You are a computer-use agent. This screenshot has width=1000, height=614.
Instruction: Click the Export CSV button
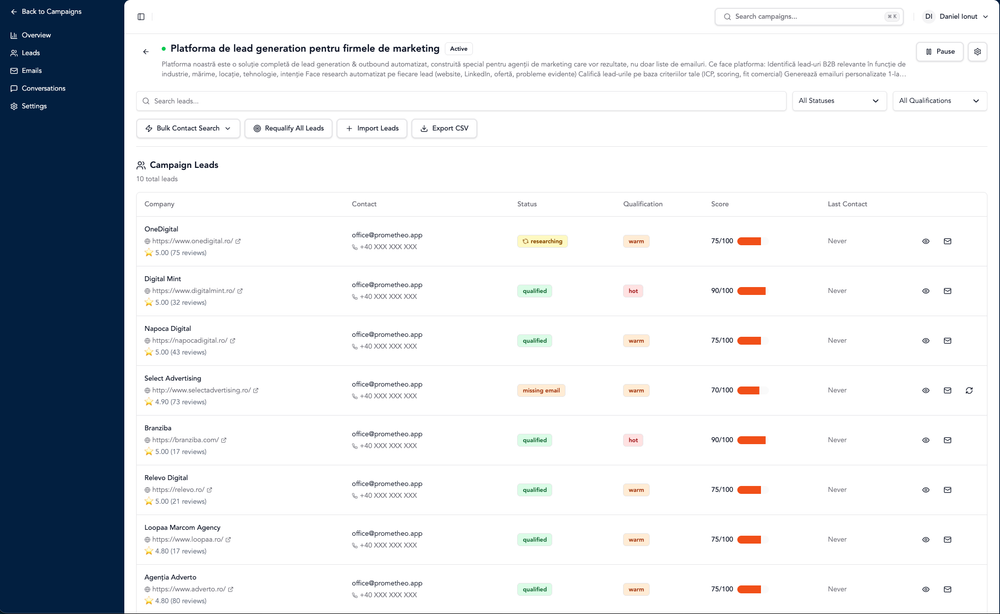pyautogui.click(x=443, y=128)
